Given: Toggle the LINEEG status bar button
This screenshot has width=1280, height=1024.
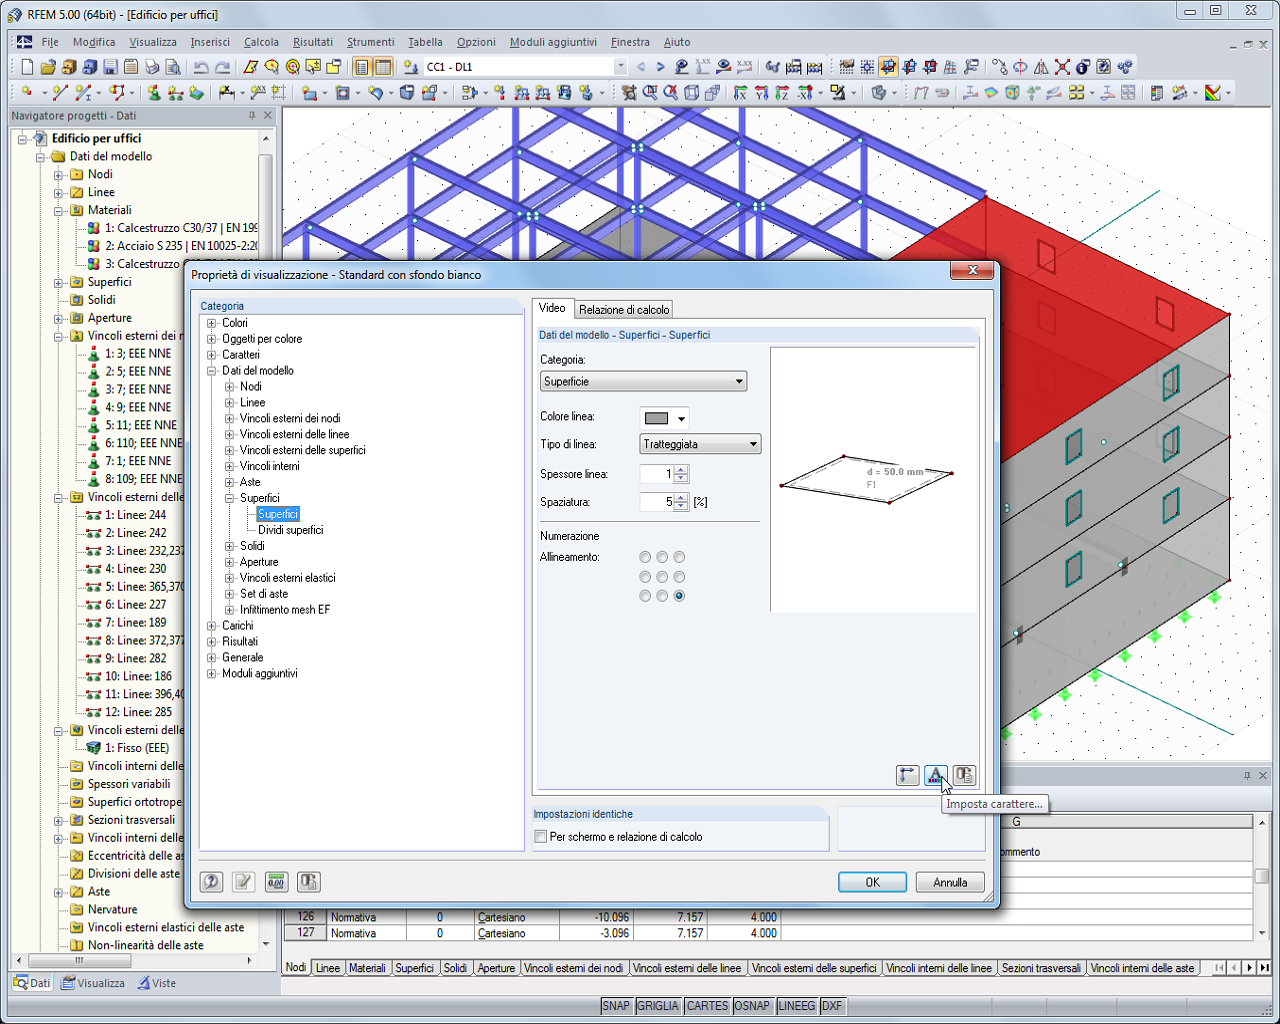Looking at the screenshot, I should [x=797, y=1006].
